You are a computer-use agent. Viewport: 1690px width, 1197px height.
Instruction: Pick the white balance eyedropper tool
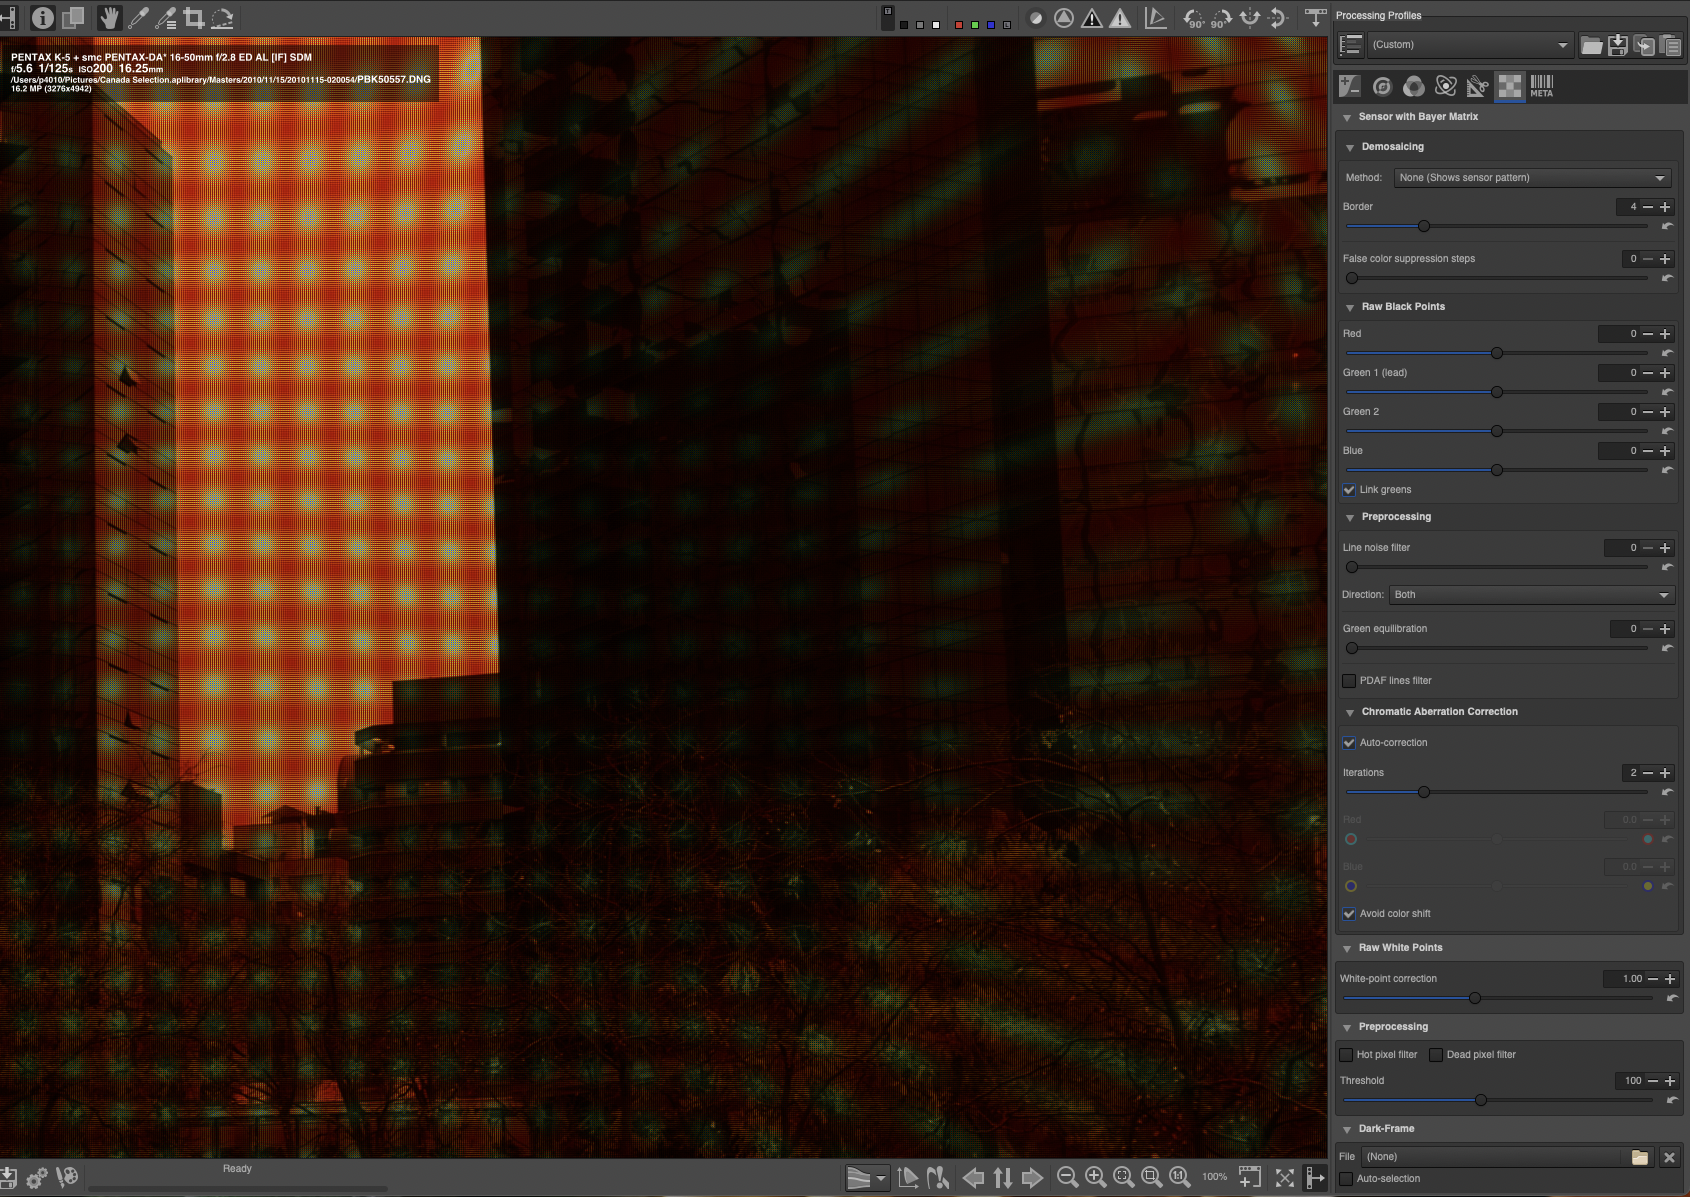tap(138, 18)
